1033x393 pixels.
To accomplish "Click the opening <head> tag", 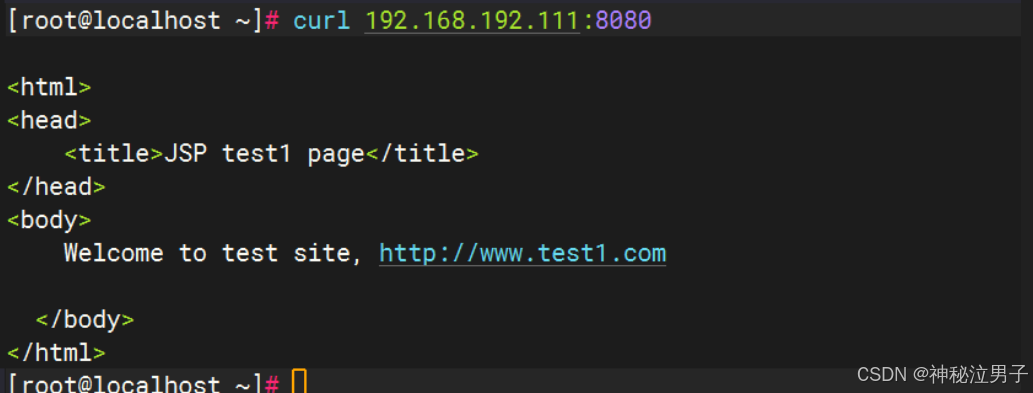I will click(x=49, y=120).
